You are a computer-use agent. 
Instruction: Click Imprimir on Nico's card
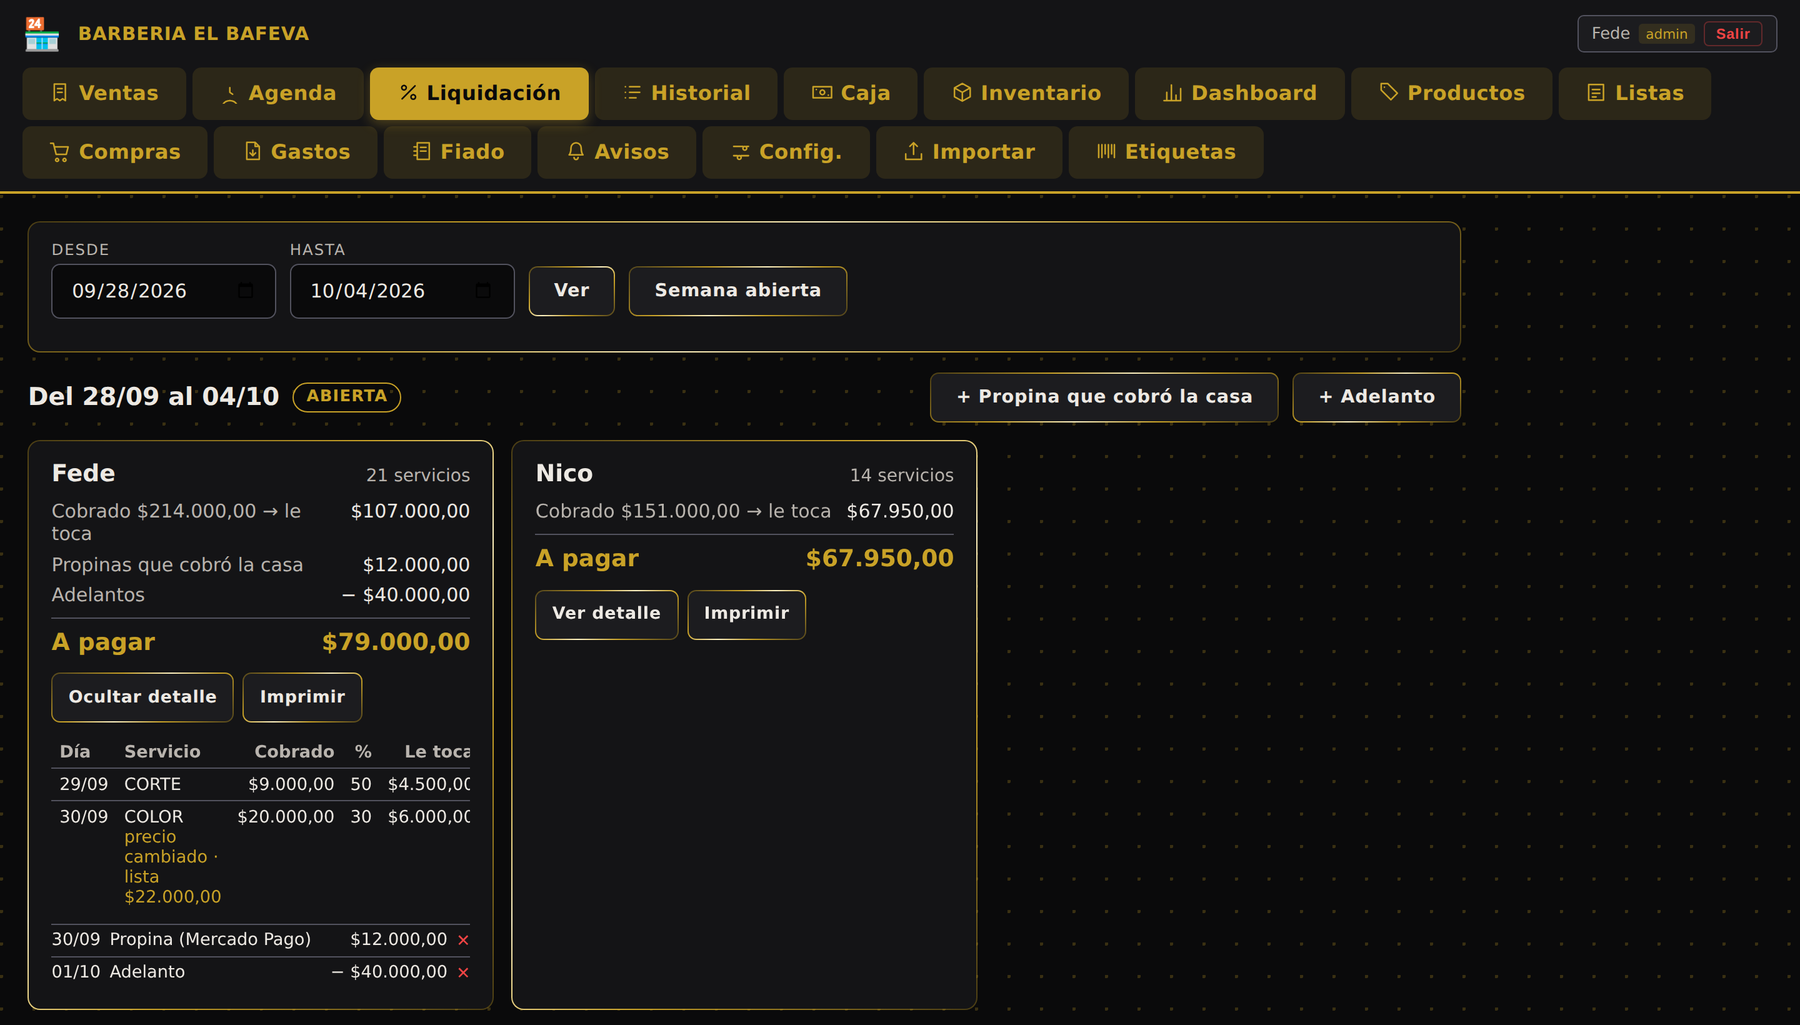[x=746, y=614]
